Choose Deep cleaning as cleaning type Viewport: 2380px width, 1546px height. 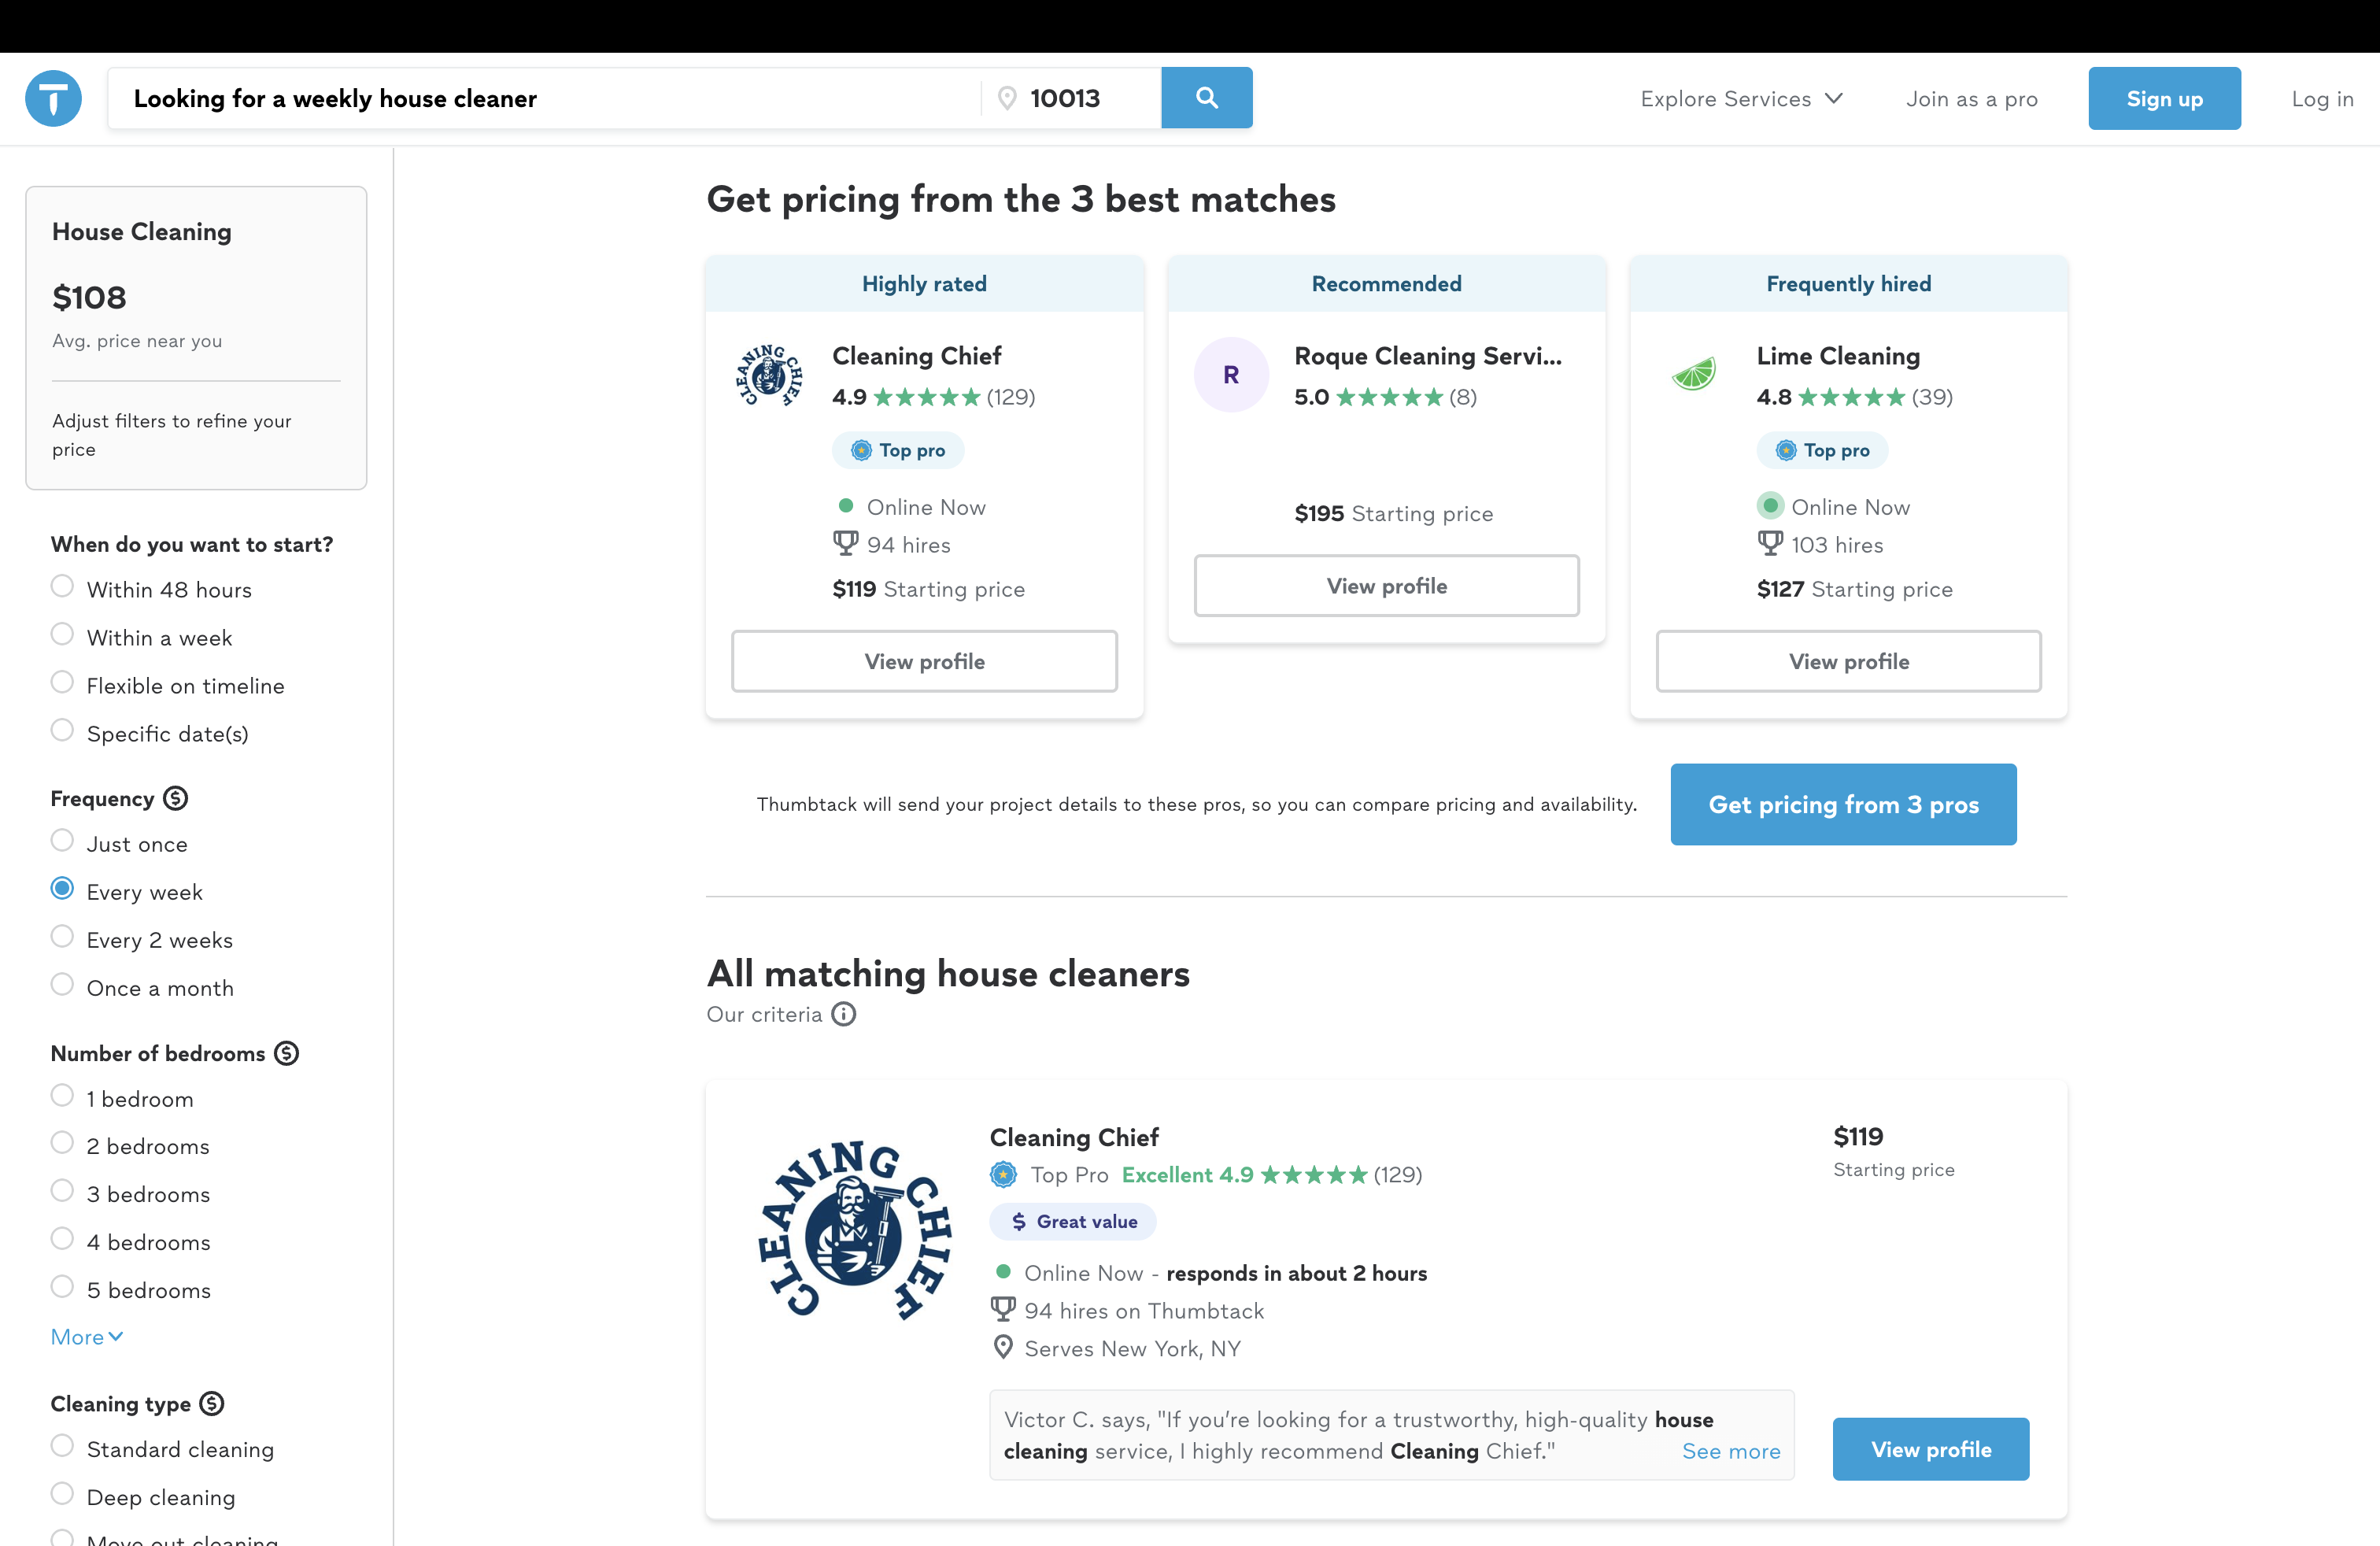coord(62,1493)
